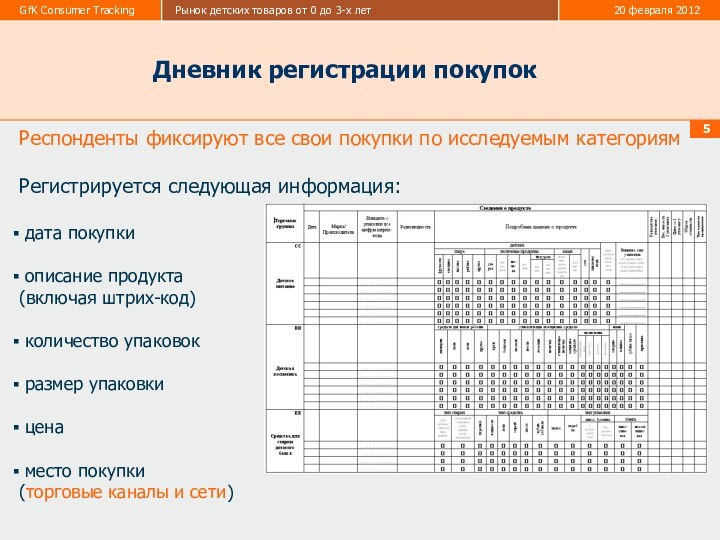The height and width of the screenshot is (540, 720).
Task: Click the slide number 5 badge
Action: pos(706,130)
